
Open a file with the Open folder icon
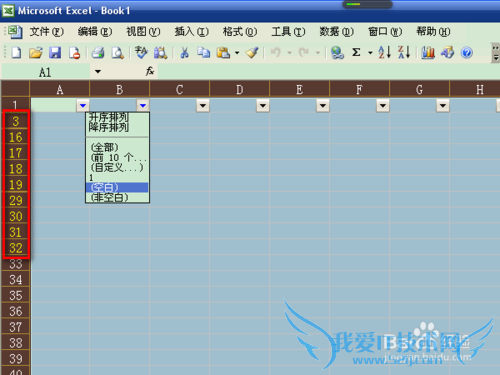(x=36, y=53)
